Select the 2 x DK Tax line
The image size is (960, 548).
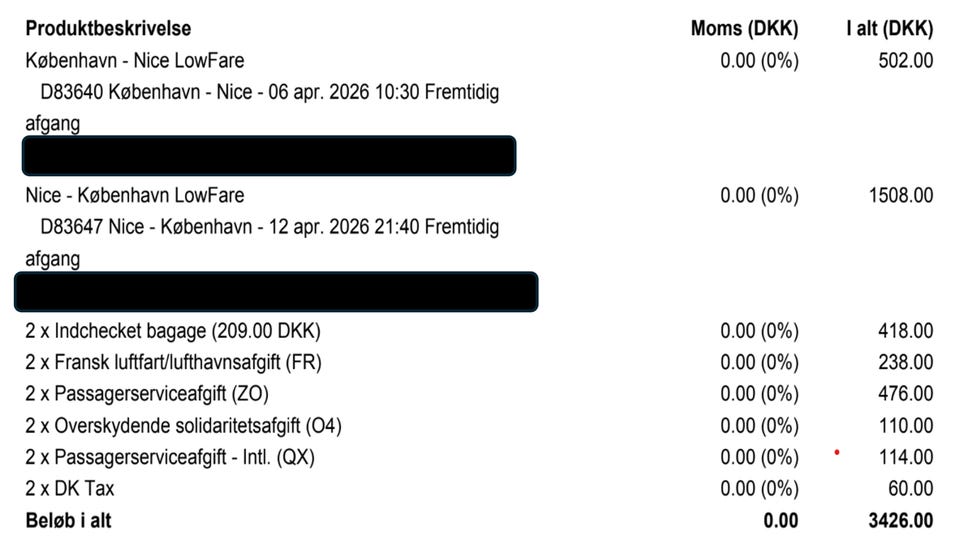[x=70, y=489]
